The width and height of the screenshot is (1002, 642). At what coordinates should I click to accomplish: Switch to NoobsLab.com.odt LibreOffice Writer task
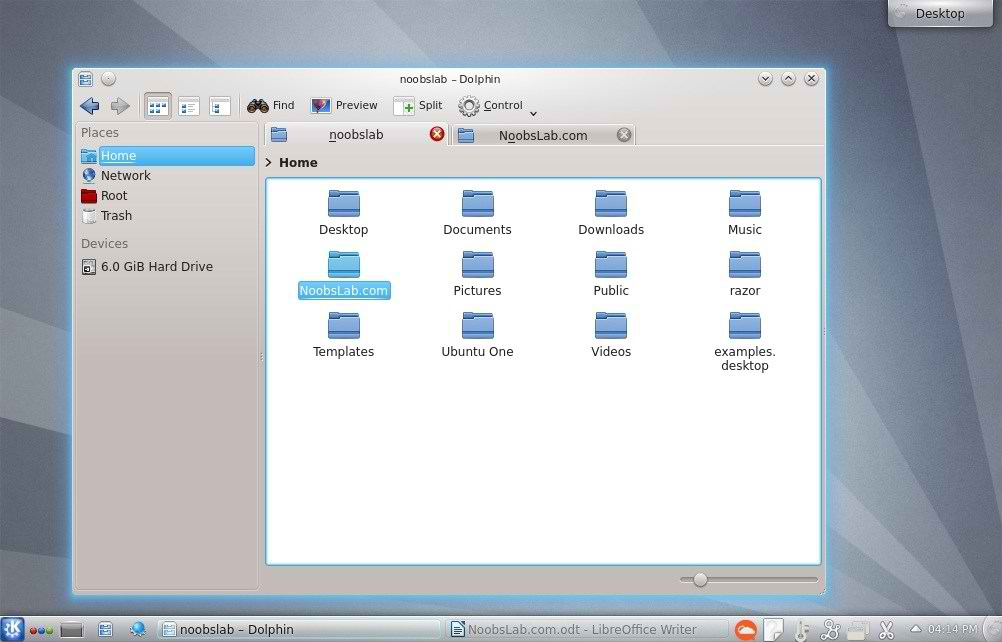587,630
